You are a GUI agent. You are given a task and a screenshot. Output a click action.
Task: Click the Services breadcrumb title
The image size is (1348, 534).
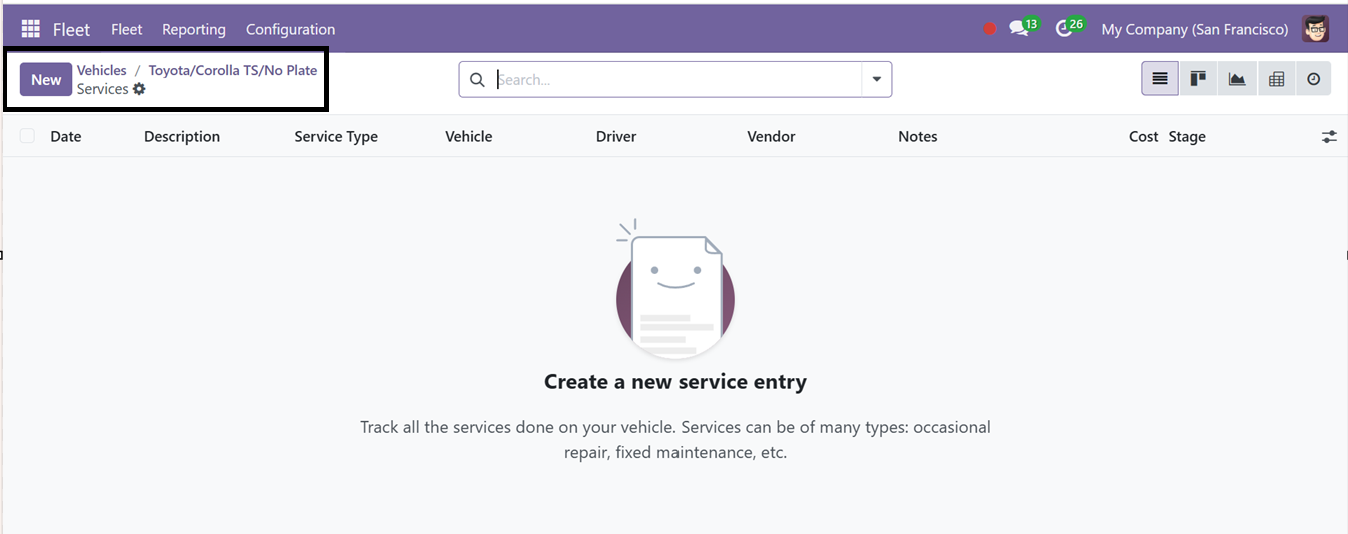tap(103, 89)
